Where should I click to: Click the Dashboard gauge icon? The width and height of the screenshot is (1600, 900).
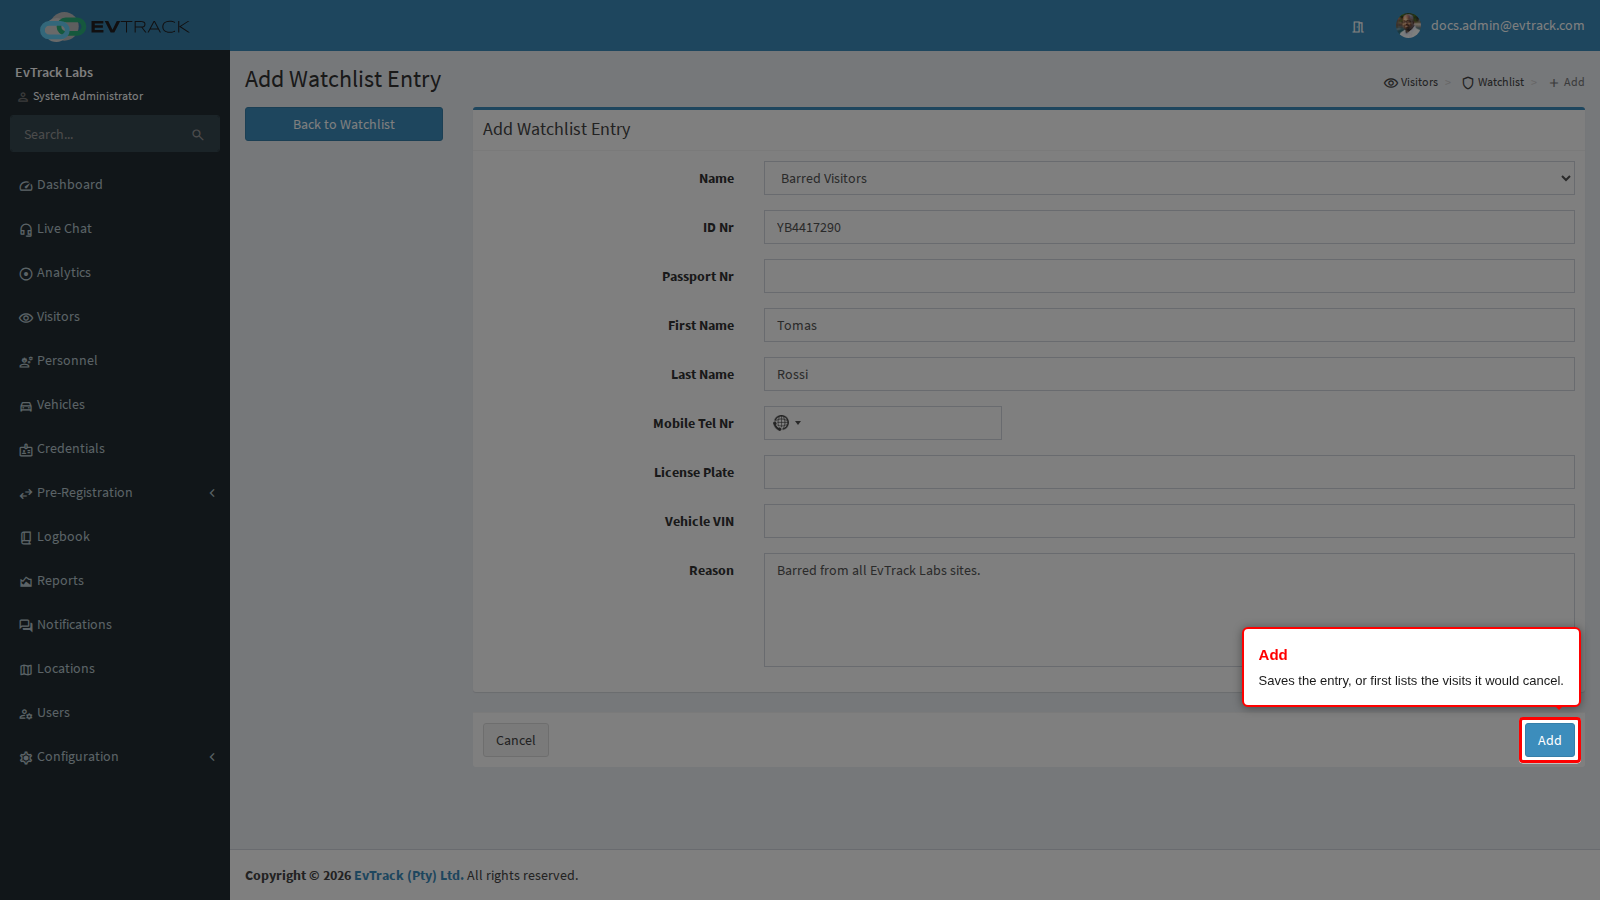point(26,186)
